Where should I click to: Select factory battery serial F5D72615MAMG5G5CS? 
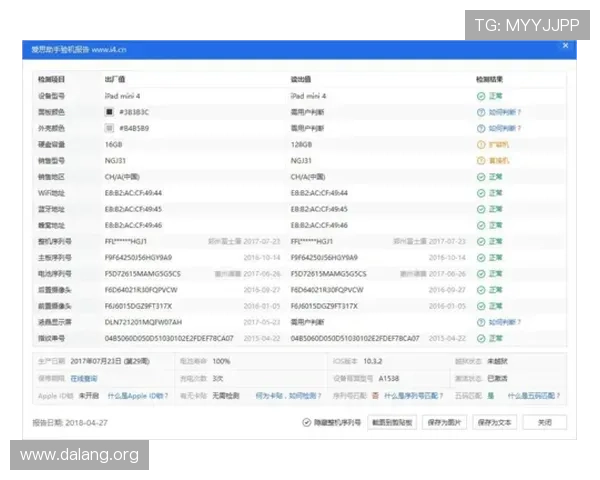click(x=142, y=274)
